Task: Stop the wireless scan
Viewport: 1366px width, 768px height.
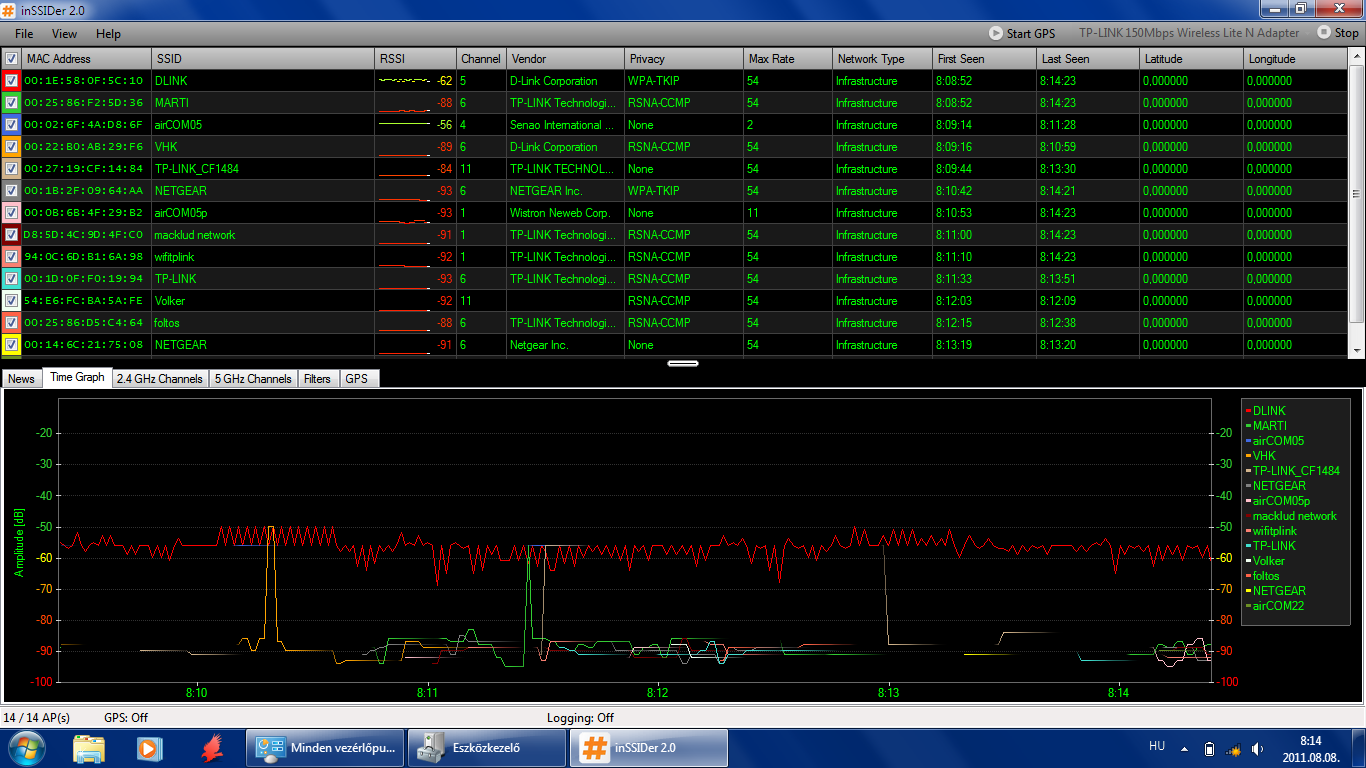Action: (x=1338, y=33)
